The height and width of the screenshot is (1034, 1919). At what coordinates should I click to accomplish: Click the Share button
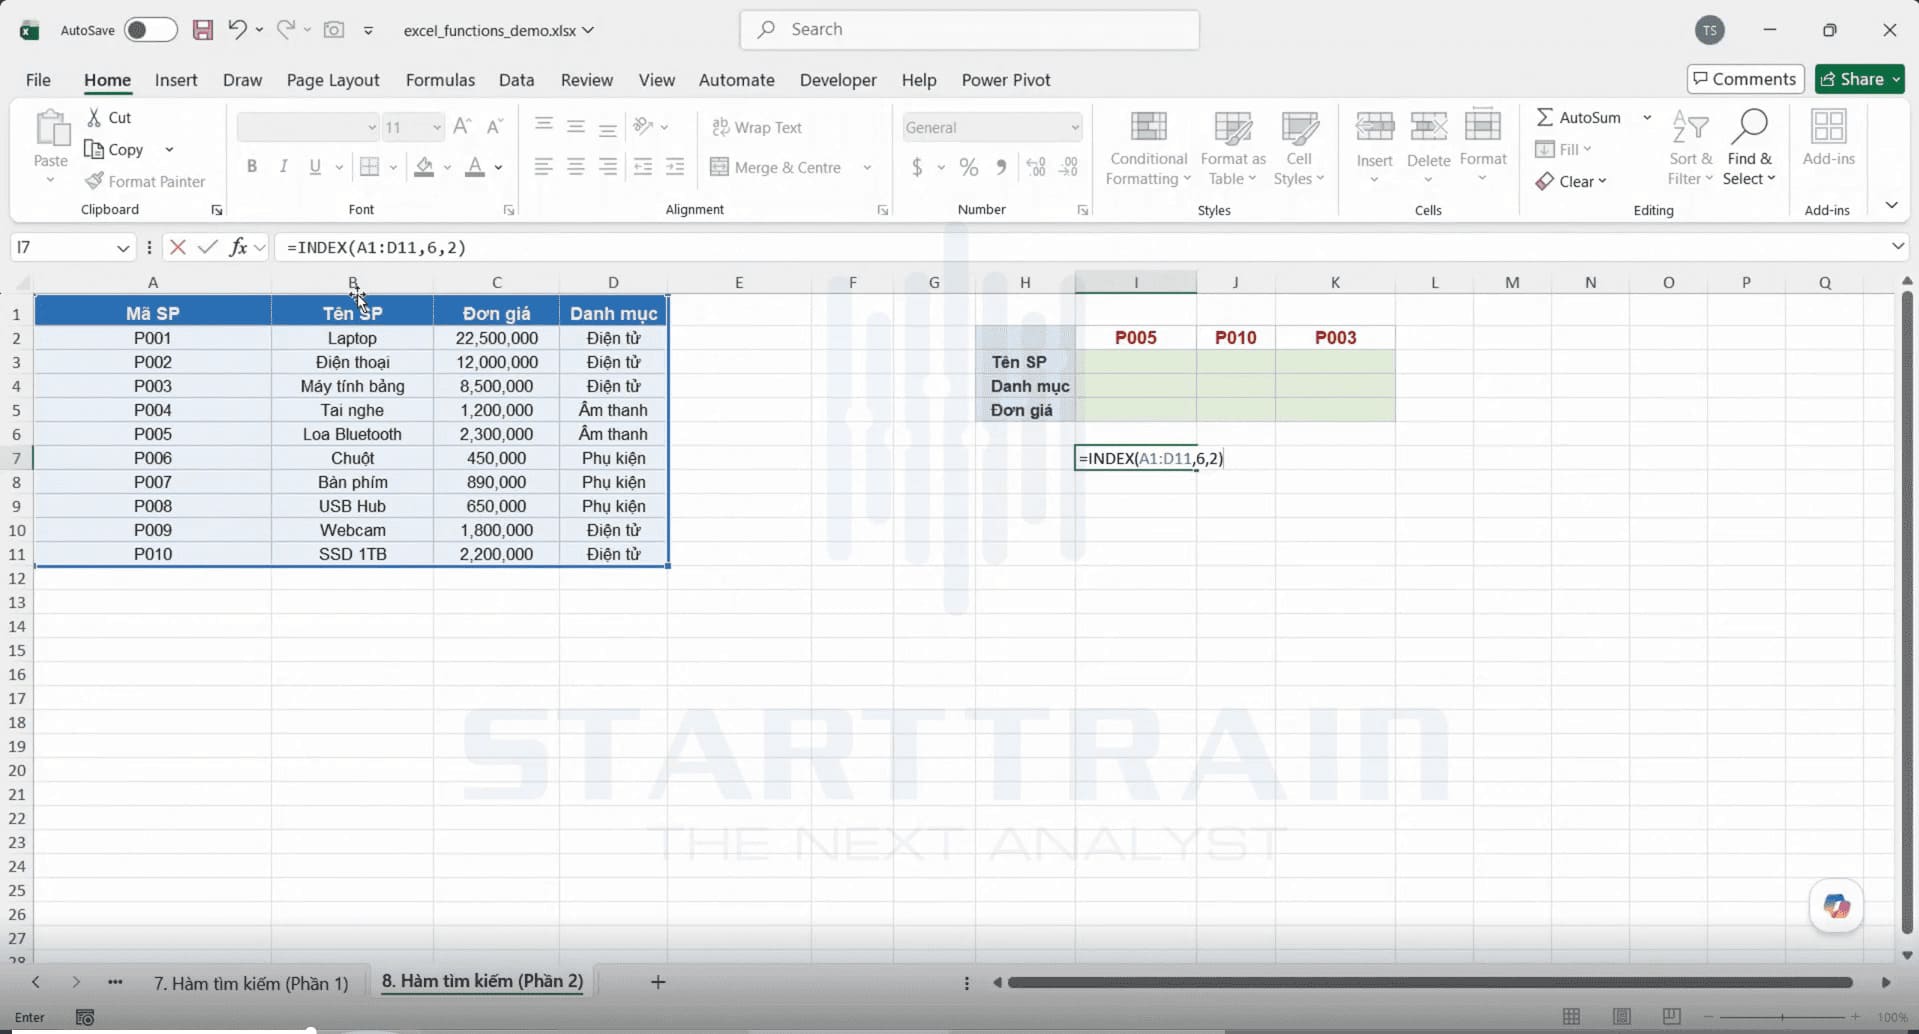(1860, 79)
